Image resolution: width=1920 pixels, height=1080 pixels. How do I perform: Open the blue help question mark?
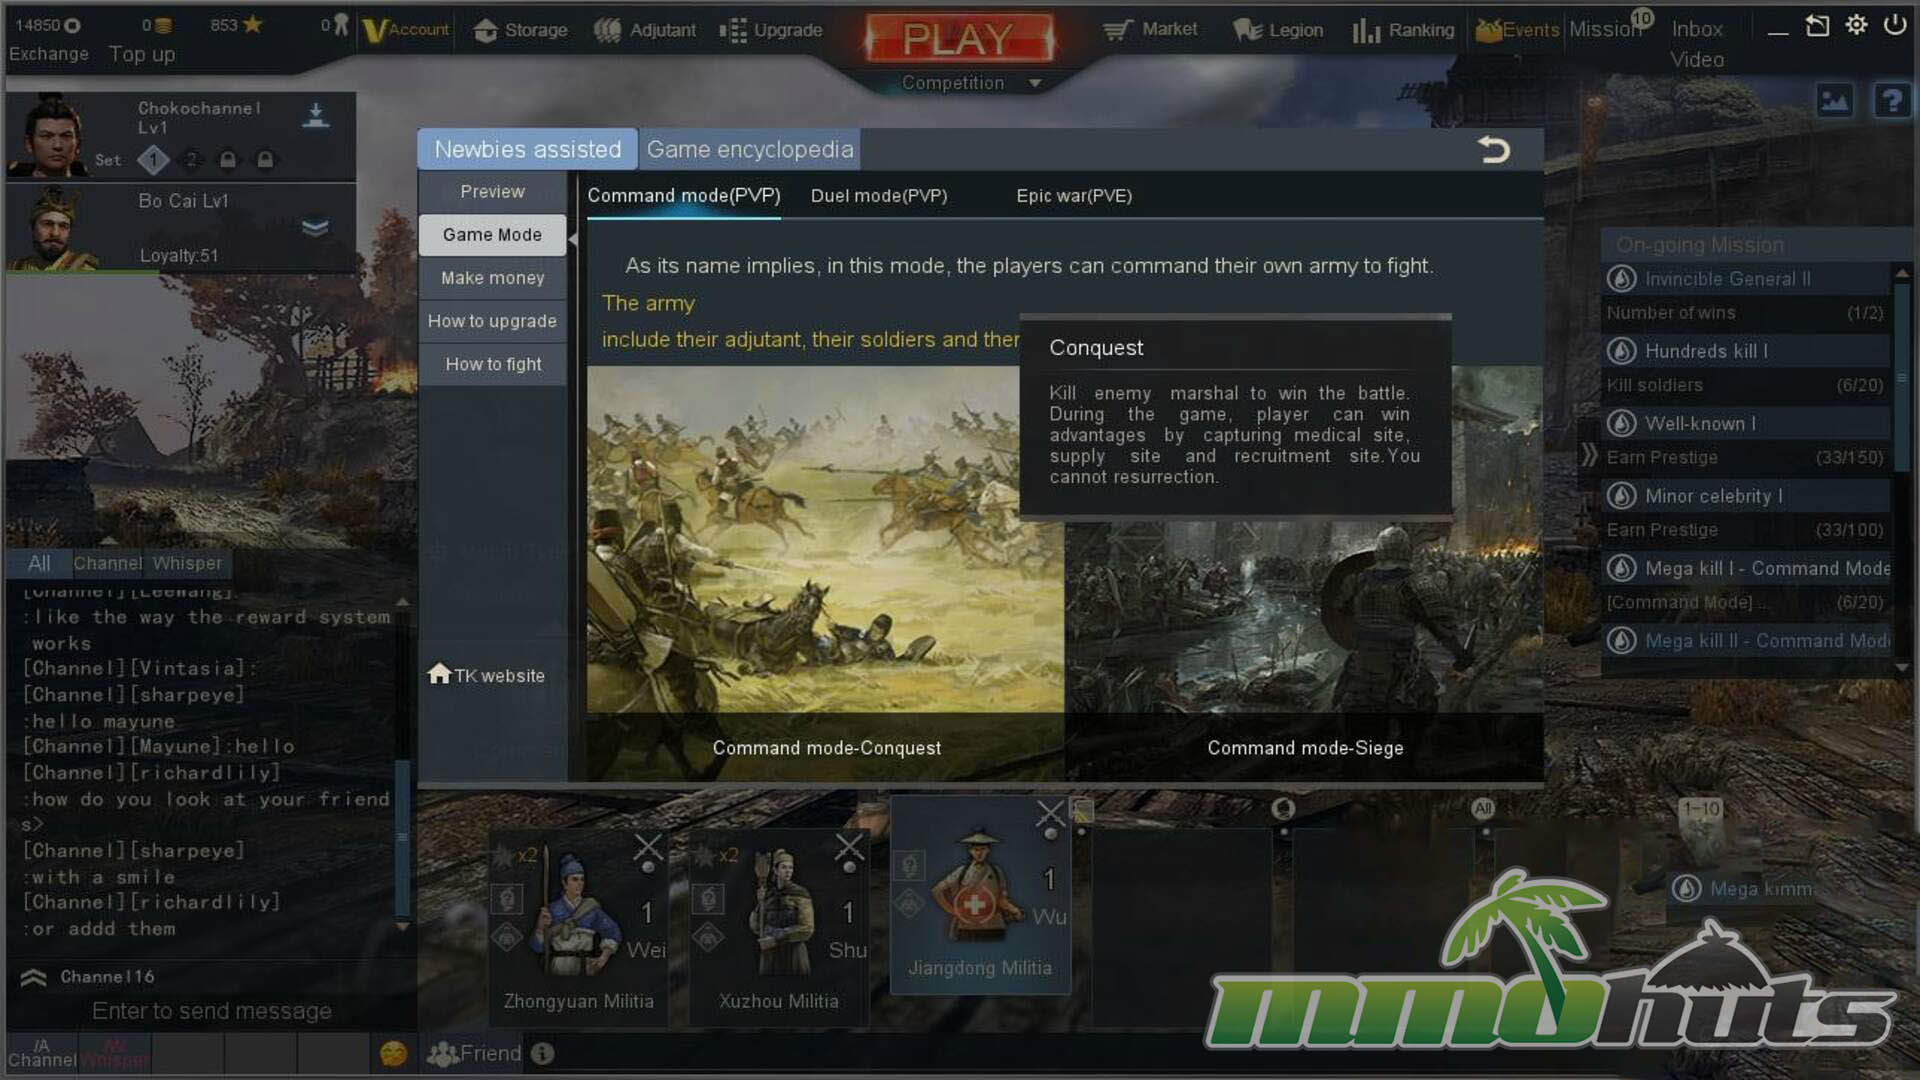click(1891, 100)
